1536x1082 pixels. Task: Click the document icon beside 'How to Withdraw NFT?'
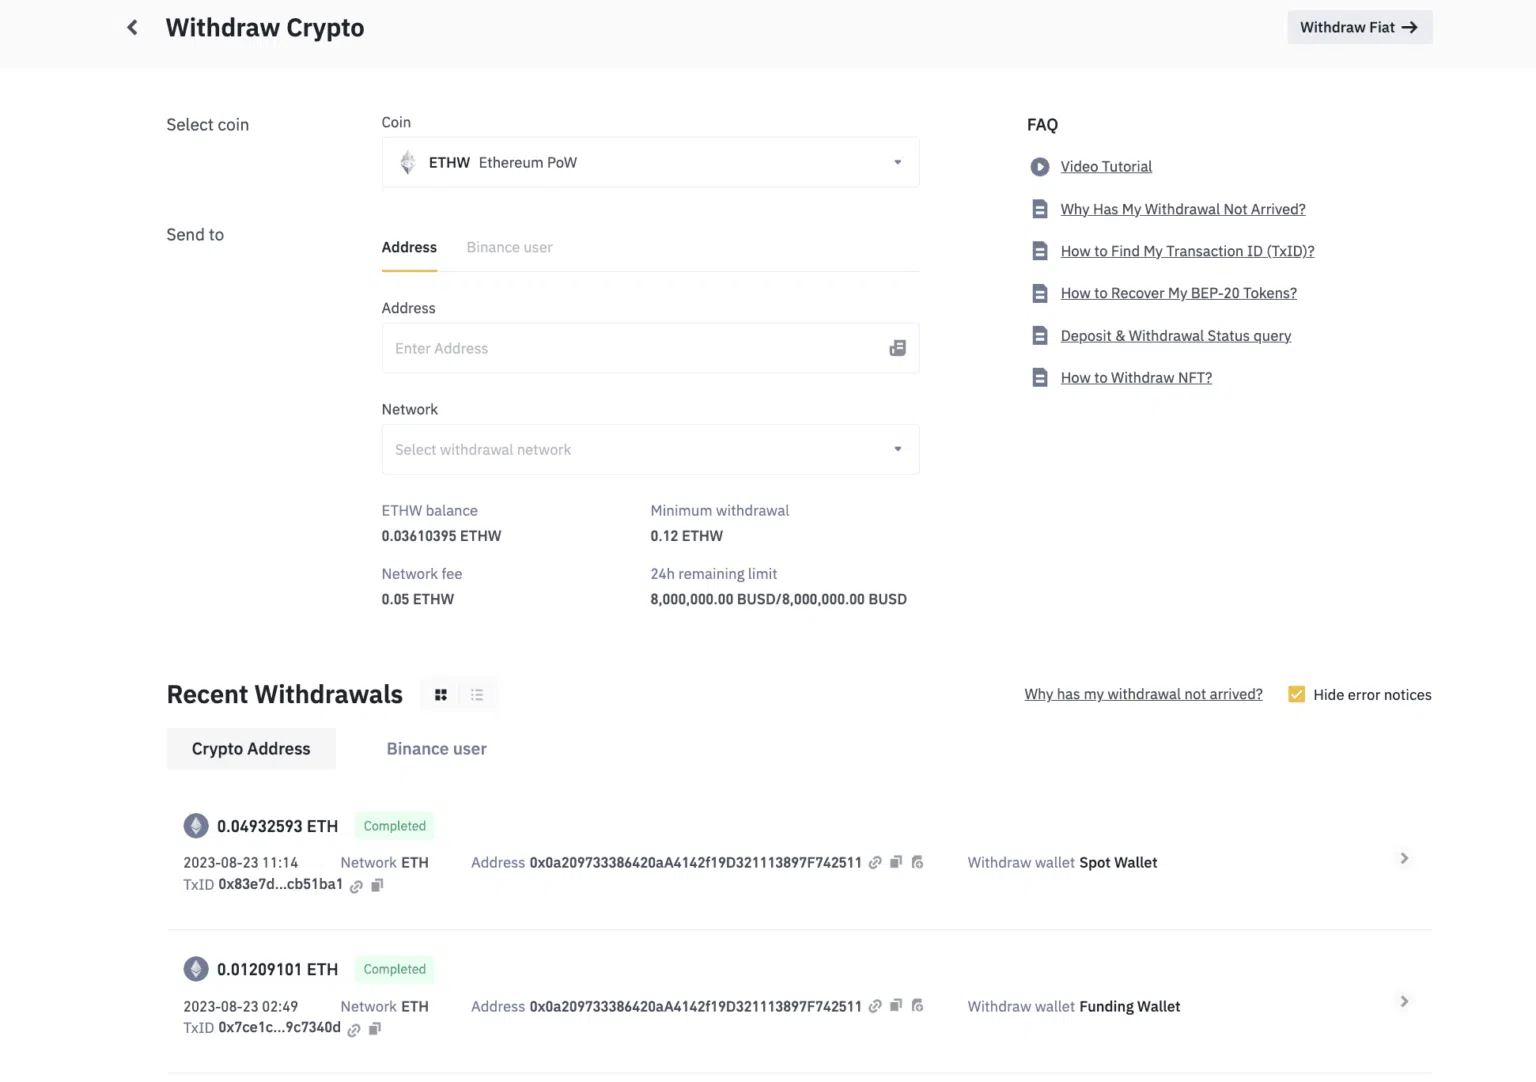tap(1040, 378)
